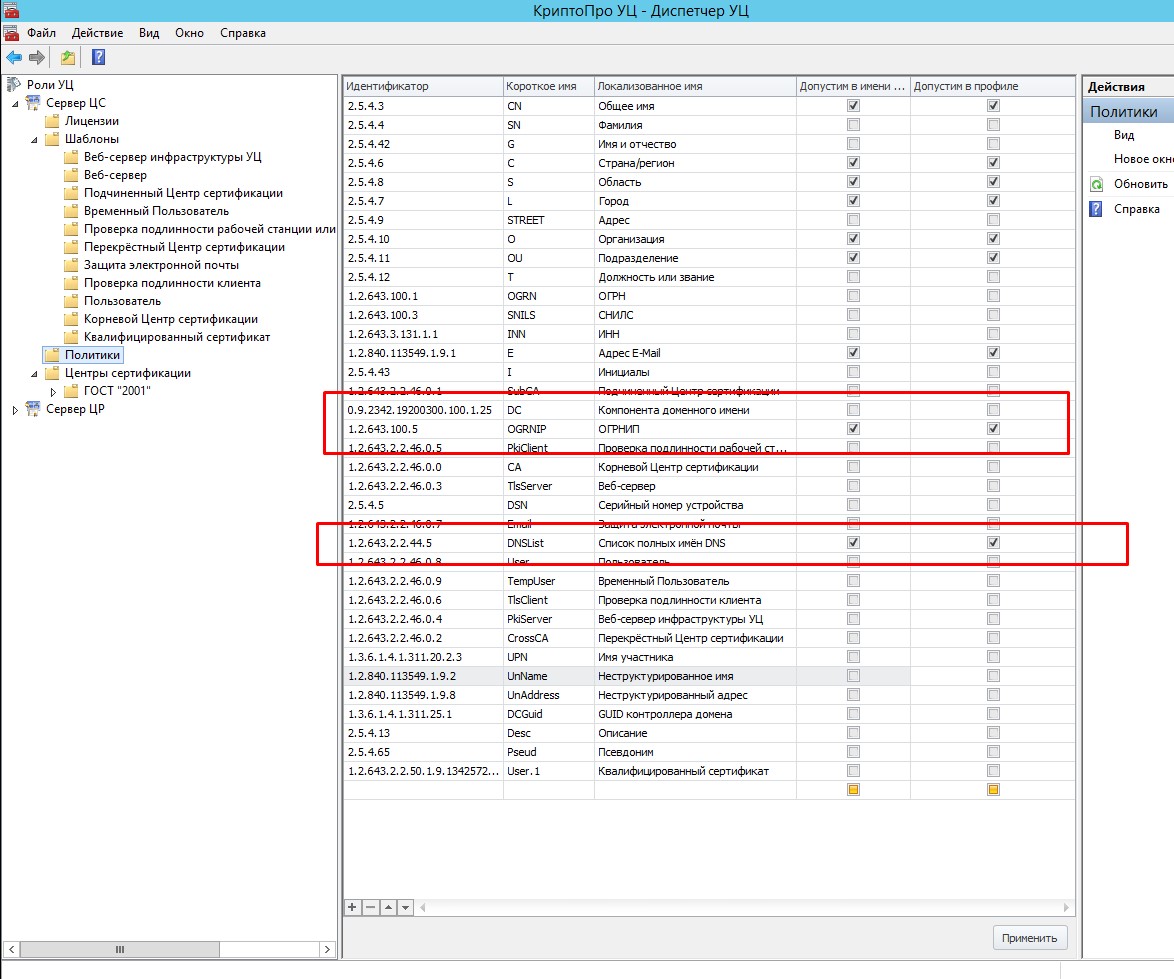Click the Роли УЦ root node icon
The height and width of the screenshot is (979, 1174).
click(13, 84)
